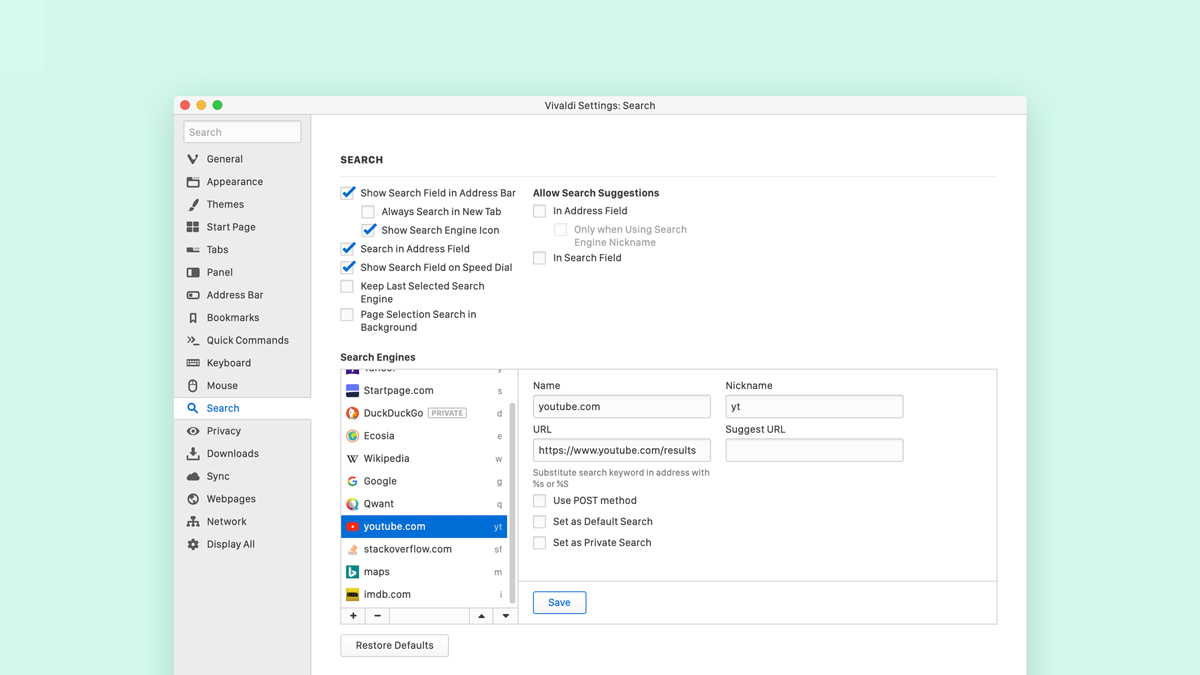
Task: Switch to Quick Commands settings
Action: (x=242, y=340)
